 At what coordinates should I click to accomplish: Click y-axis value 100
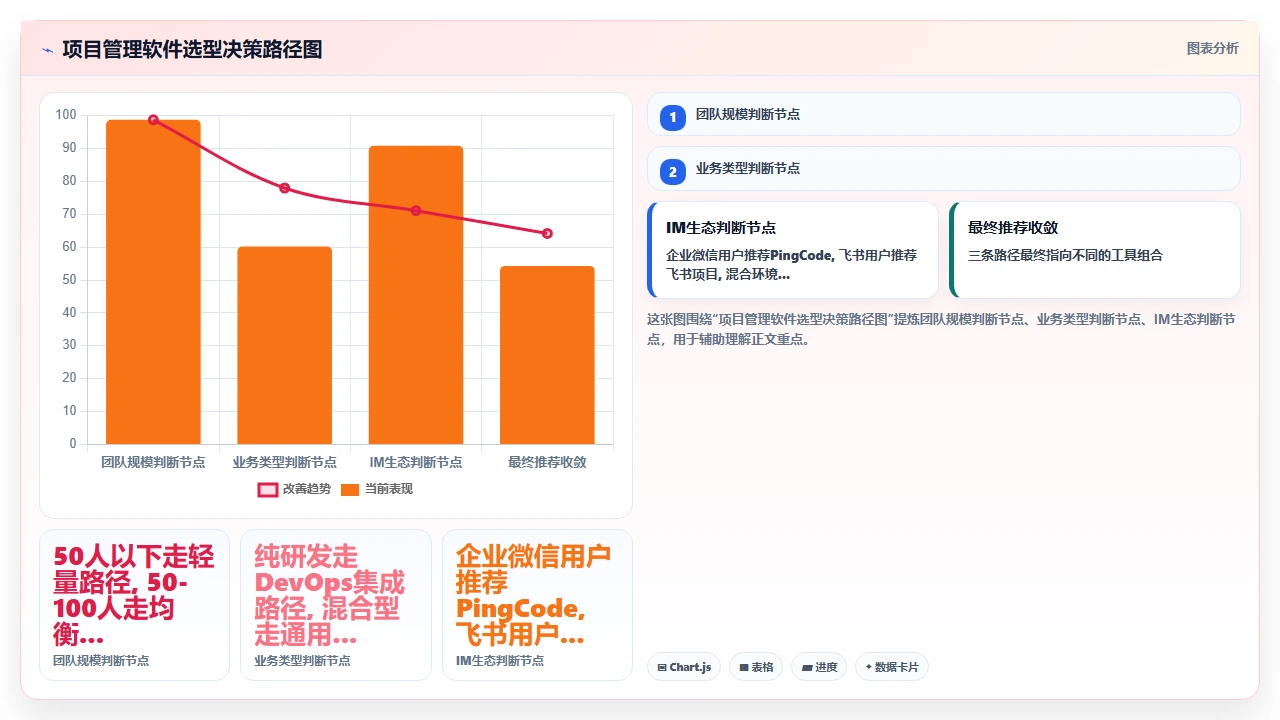(66, 115)
